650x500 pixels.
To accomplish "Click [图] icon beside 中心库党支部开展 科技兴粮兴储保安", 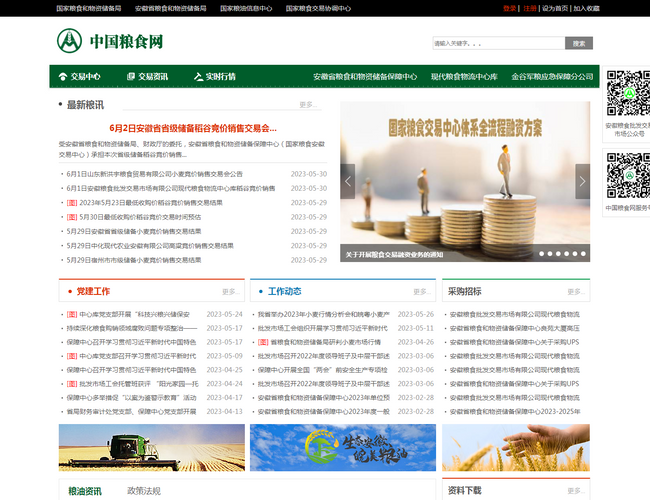I will click(72, 315).
